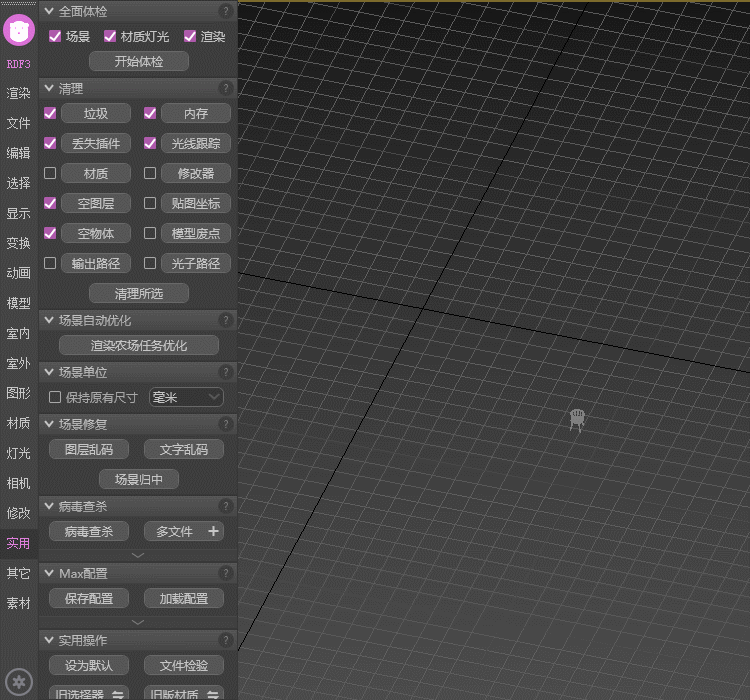This screenshot has height=700, width=750.
Task: Switch to the 灯光 sidebar tab
Action: click(19, 453)
